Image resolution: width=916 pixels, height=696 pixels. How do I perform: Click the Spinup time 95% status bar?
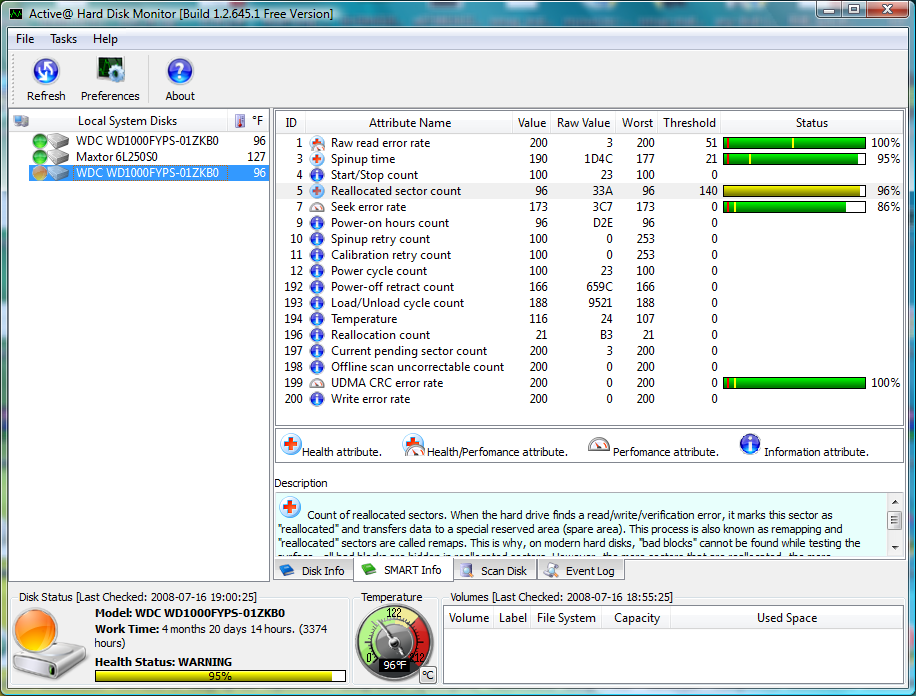coord(794,159)
